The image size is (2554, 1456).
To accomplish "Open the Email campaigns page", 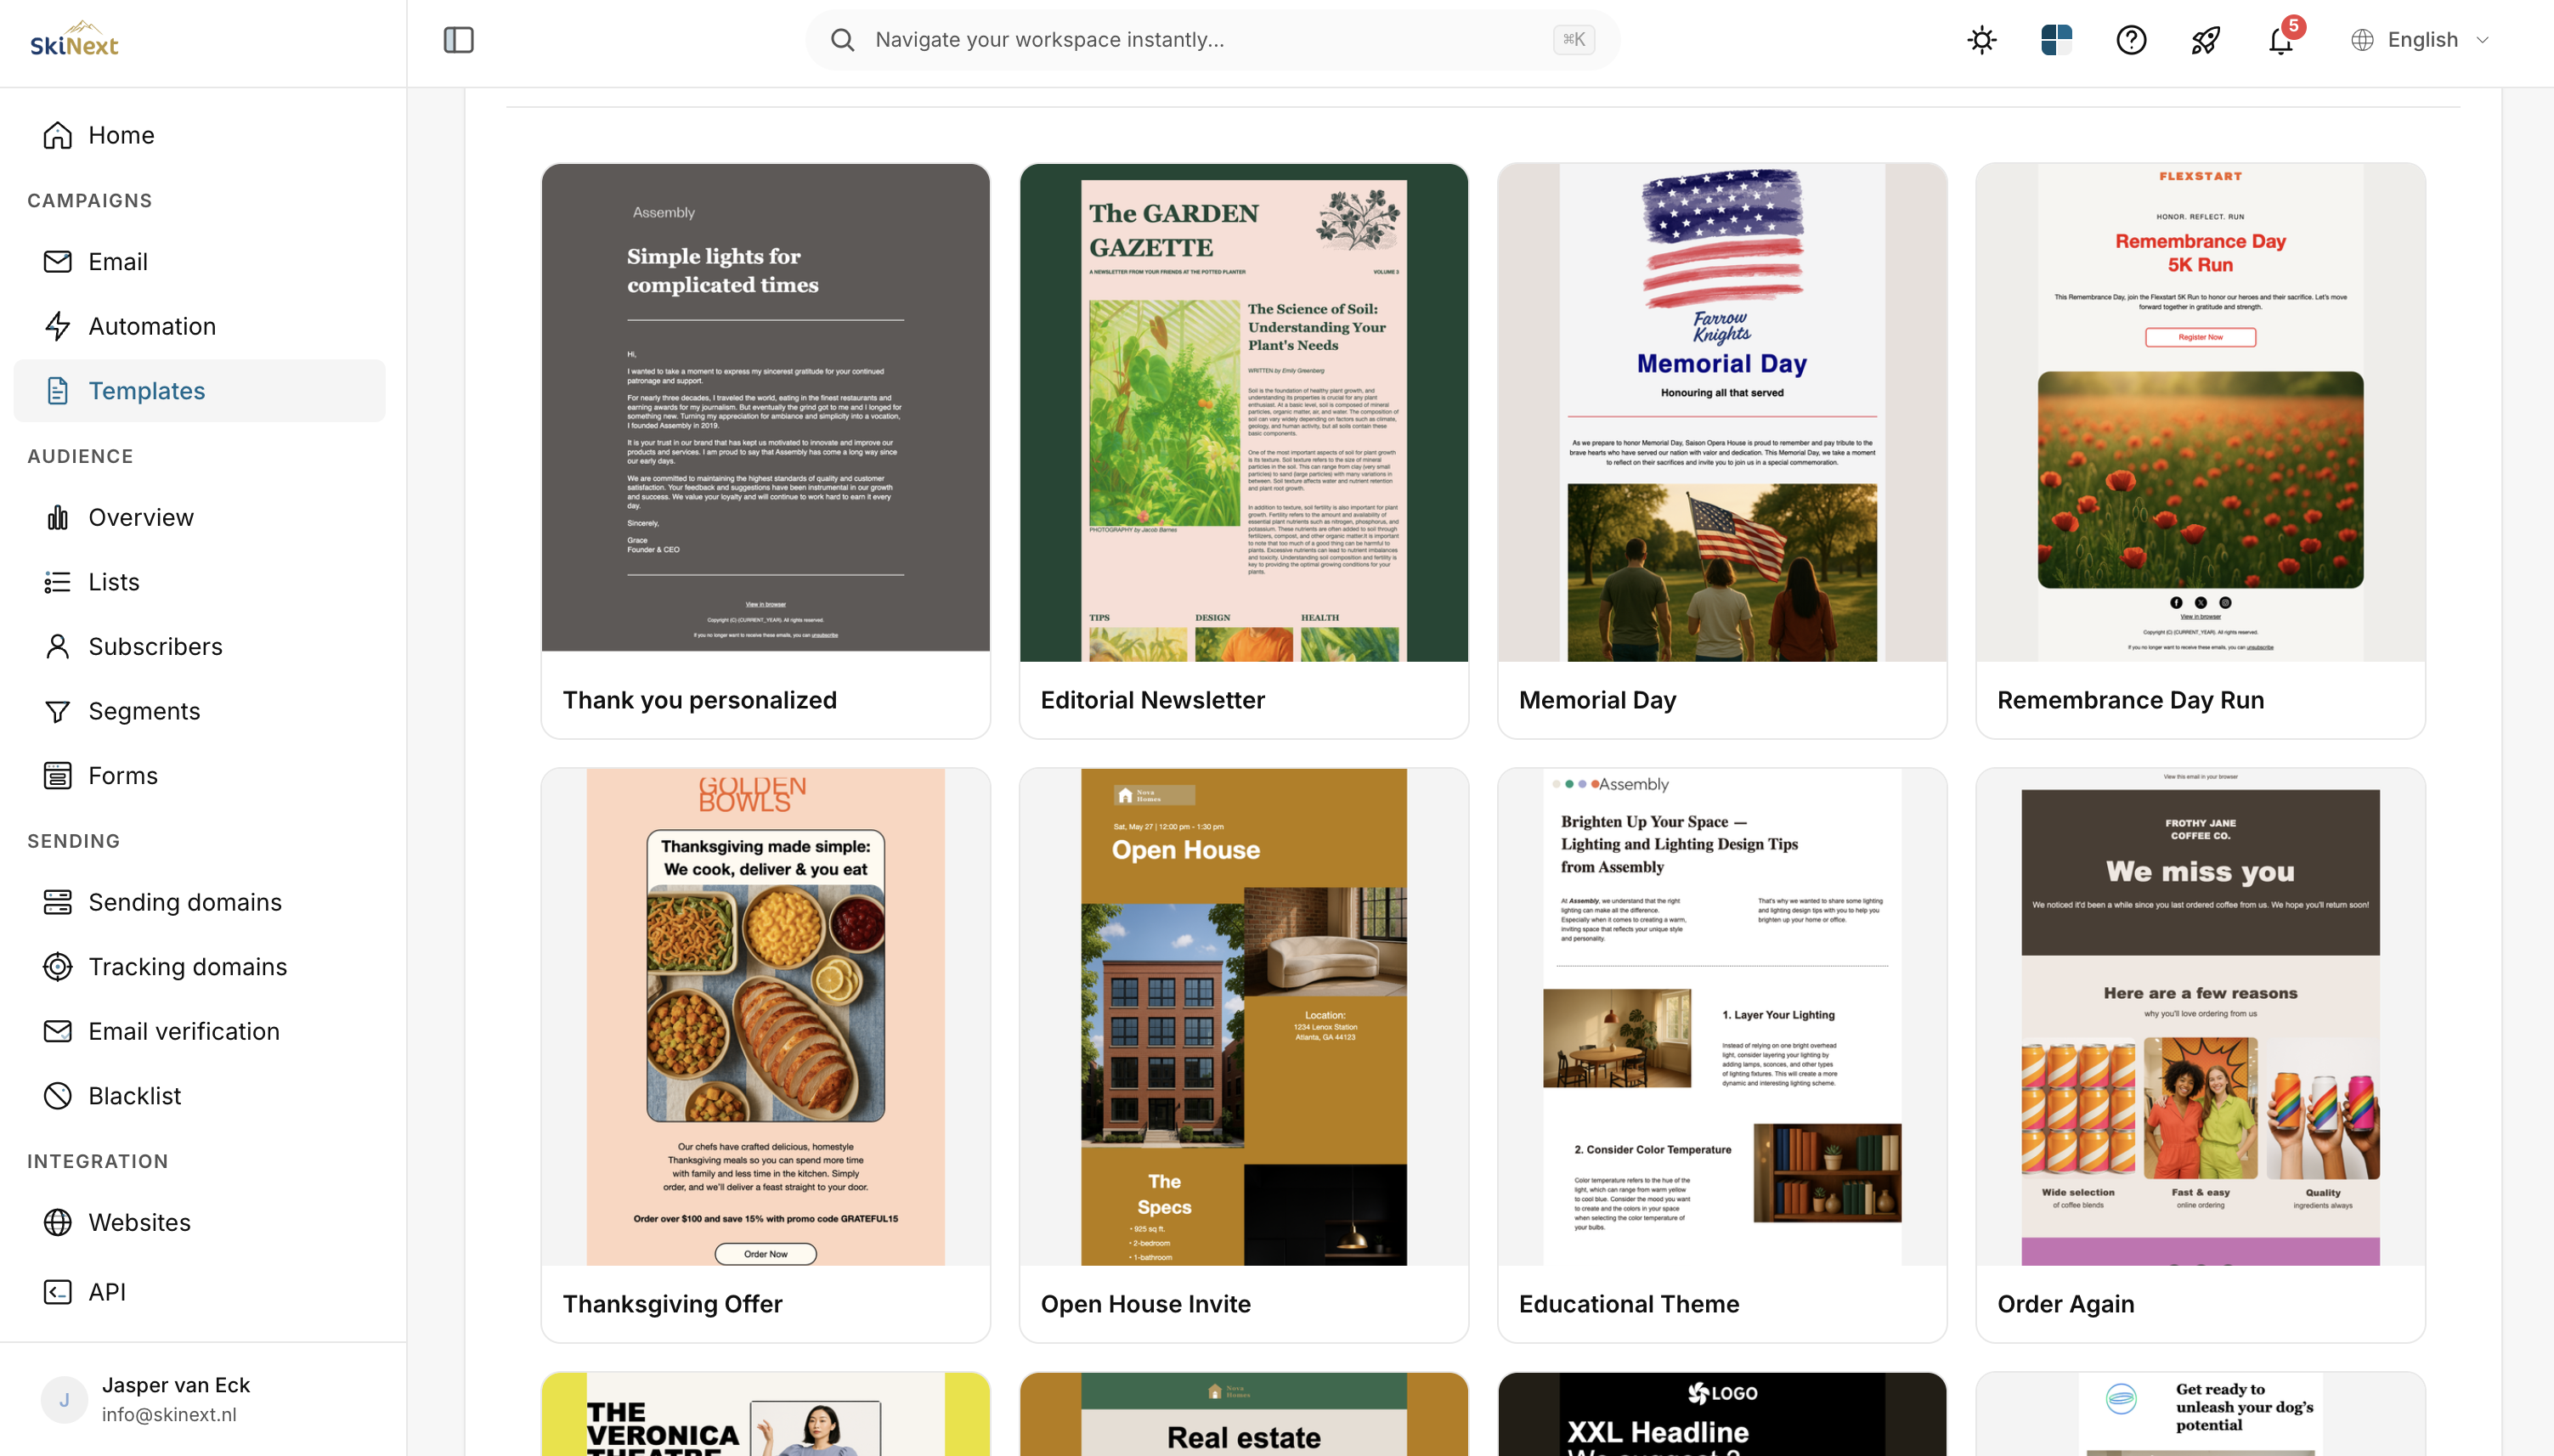I will [200, 262].
